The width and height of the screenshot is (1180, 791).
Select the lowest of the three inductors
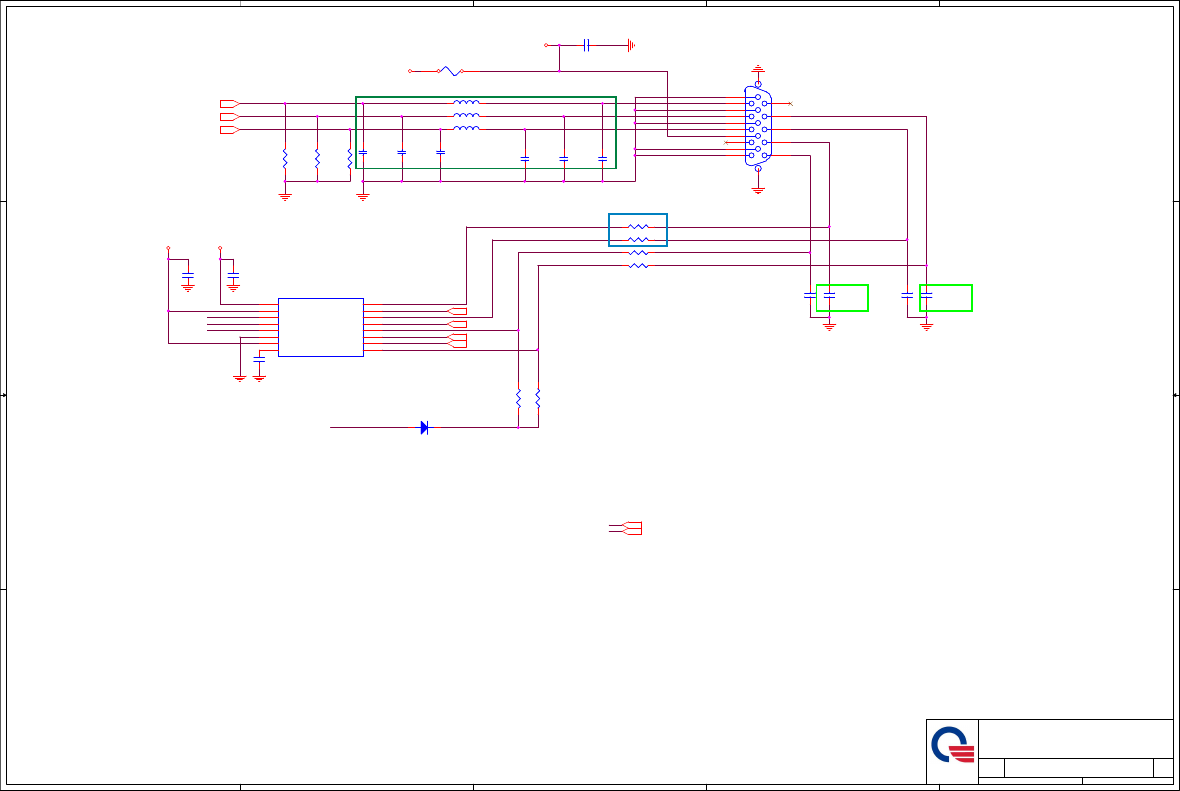pos(466,128)
